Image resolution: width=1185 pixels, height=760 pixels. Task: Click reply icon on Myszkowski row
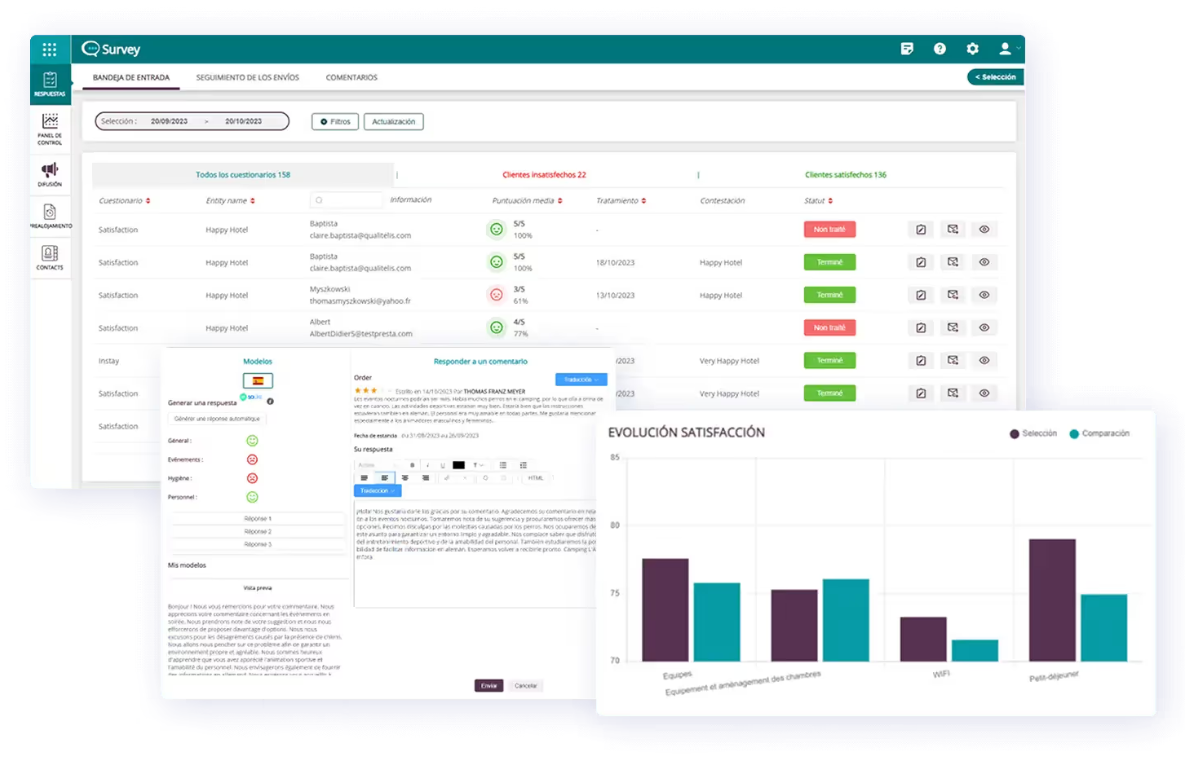coord(952,295)
